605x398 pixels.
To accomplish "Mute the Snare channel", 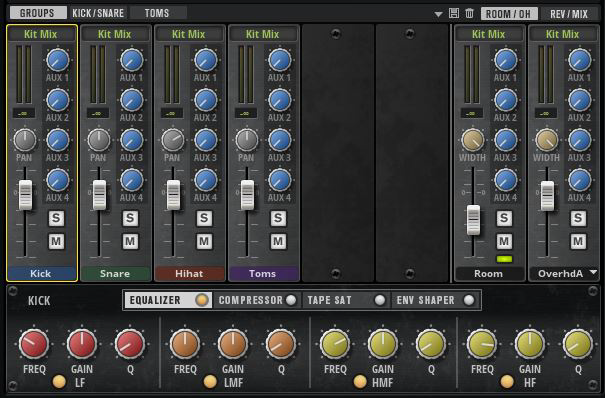I will pyautogui.click(x=130, y=241).
